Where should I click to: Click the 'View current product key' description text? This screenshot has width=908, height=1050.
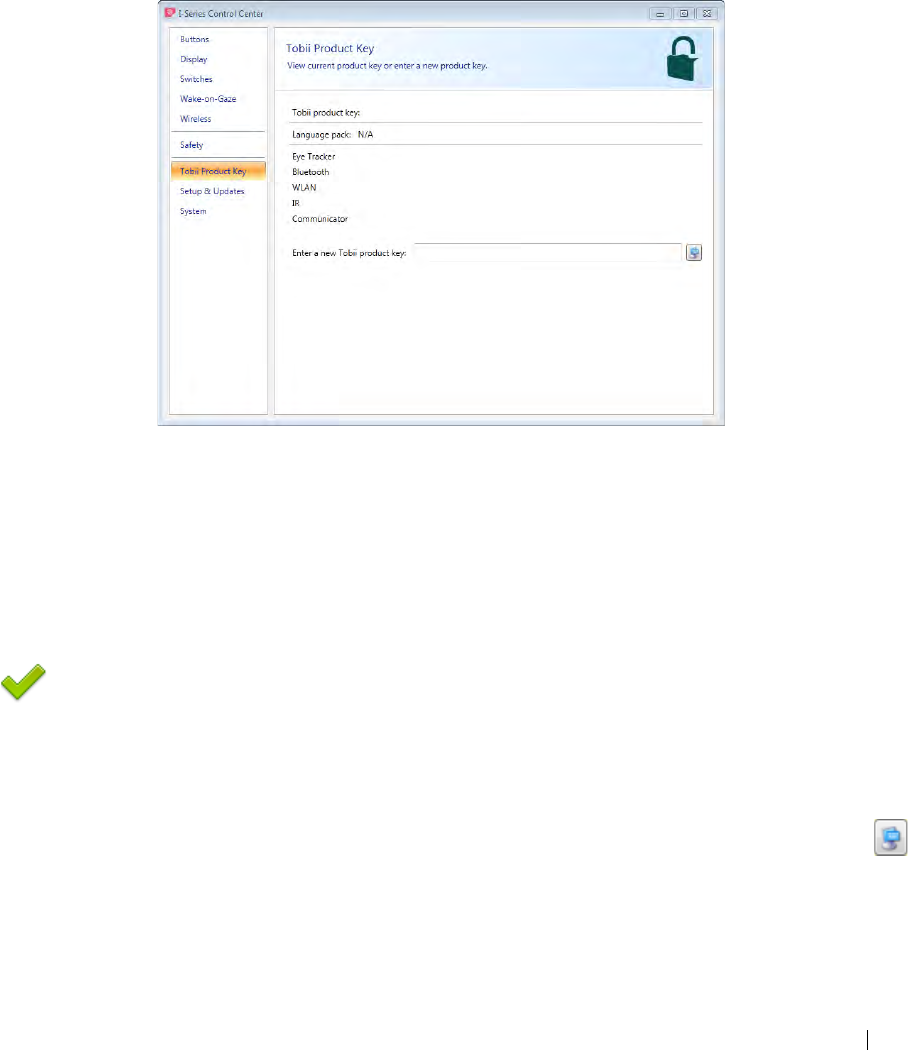387,66
